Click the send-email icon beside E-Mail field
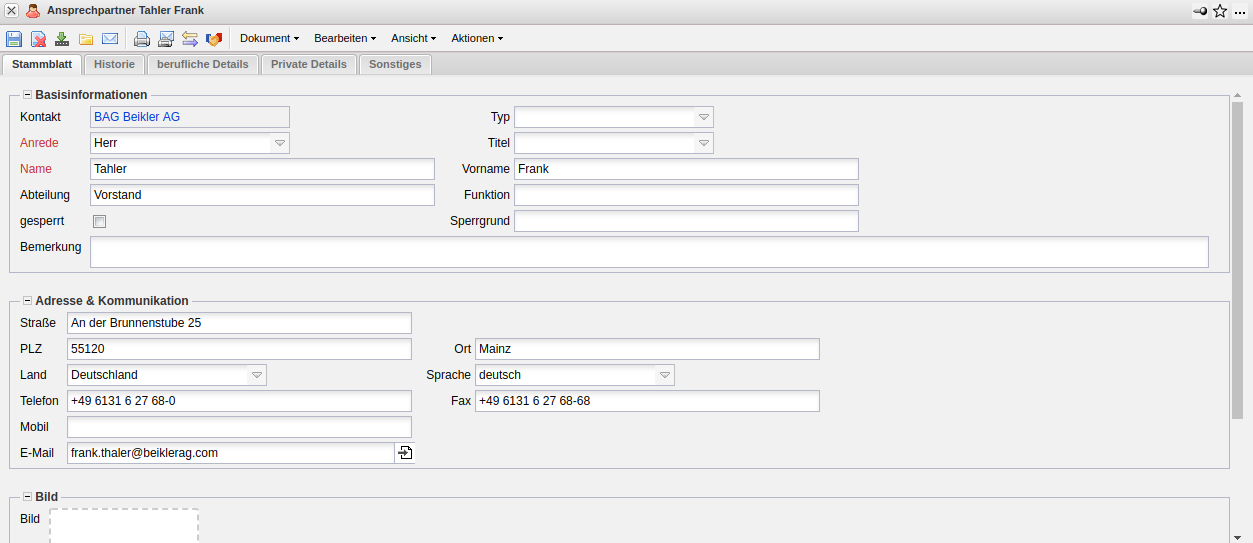The height and width of the screenshot is (543, 1253). pyautogui.click(x=405, y=453)
